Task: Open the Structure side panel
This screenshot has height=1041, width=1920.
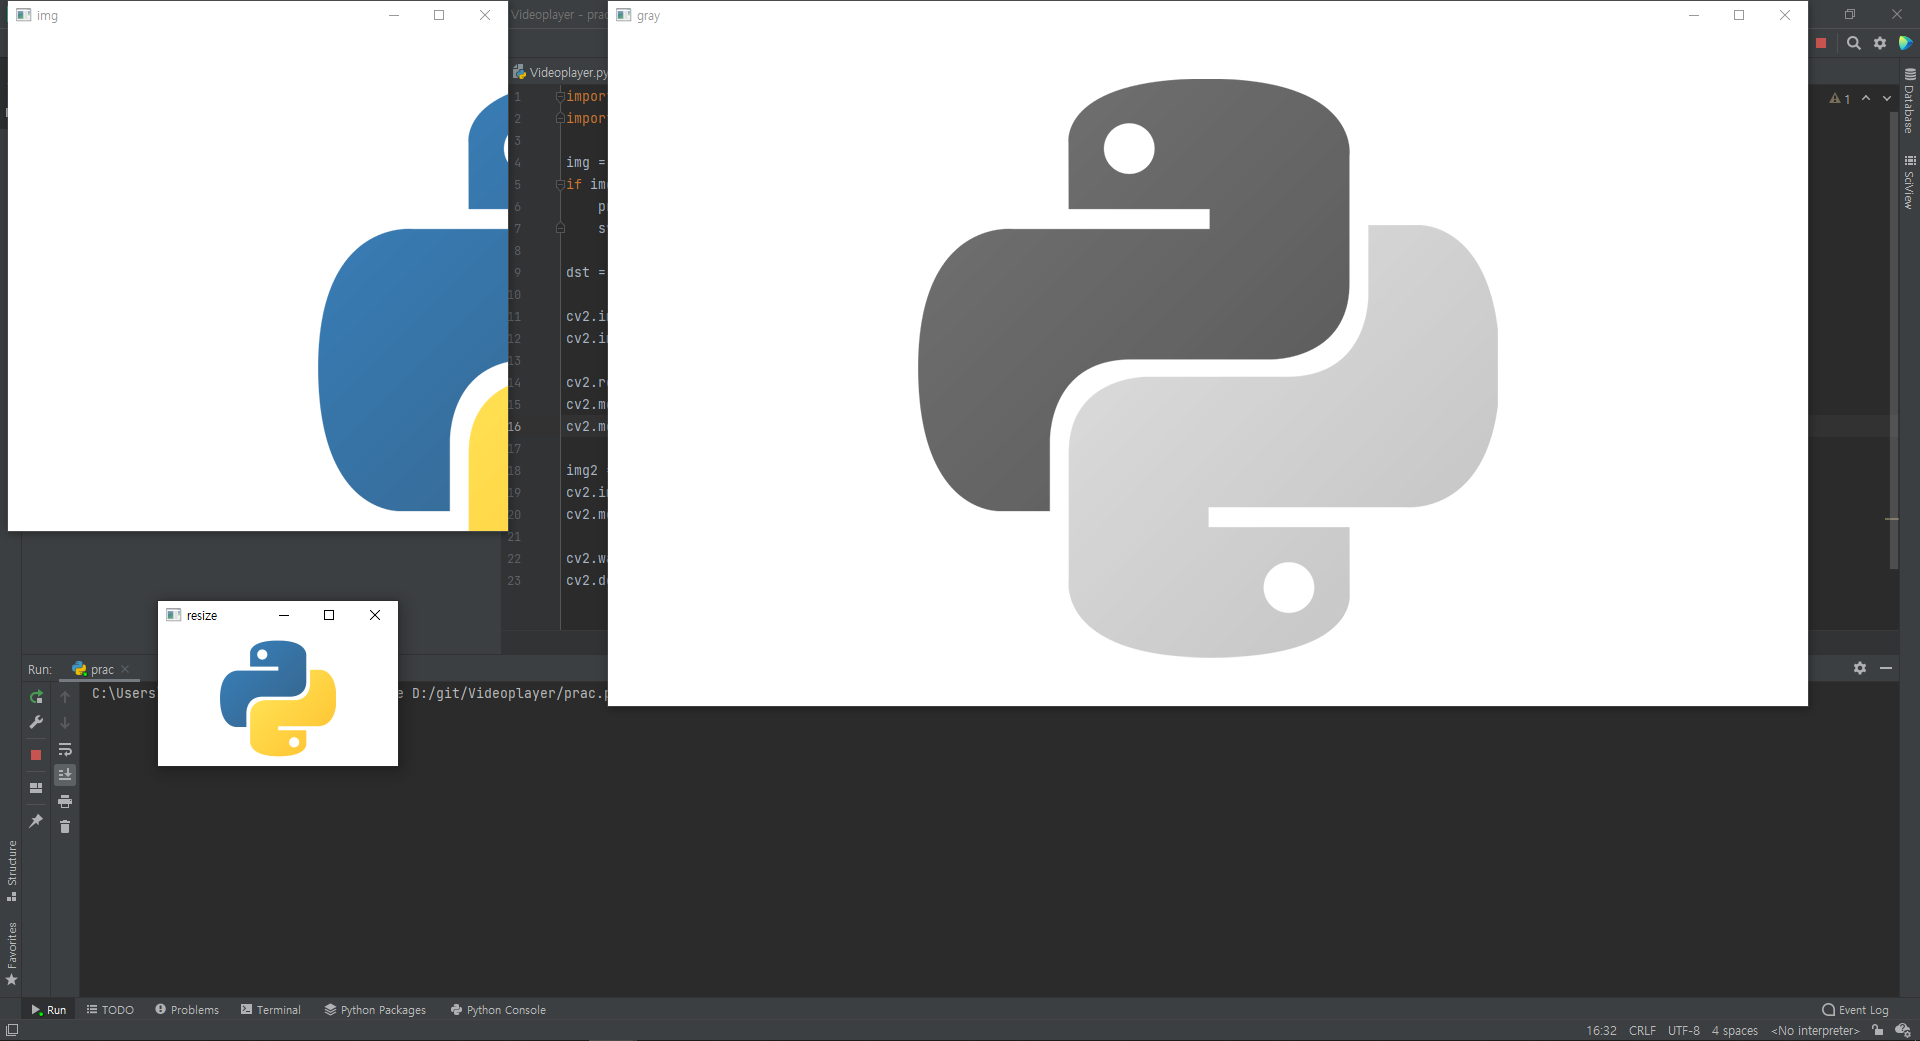Action: tap(11, 870)
